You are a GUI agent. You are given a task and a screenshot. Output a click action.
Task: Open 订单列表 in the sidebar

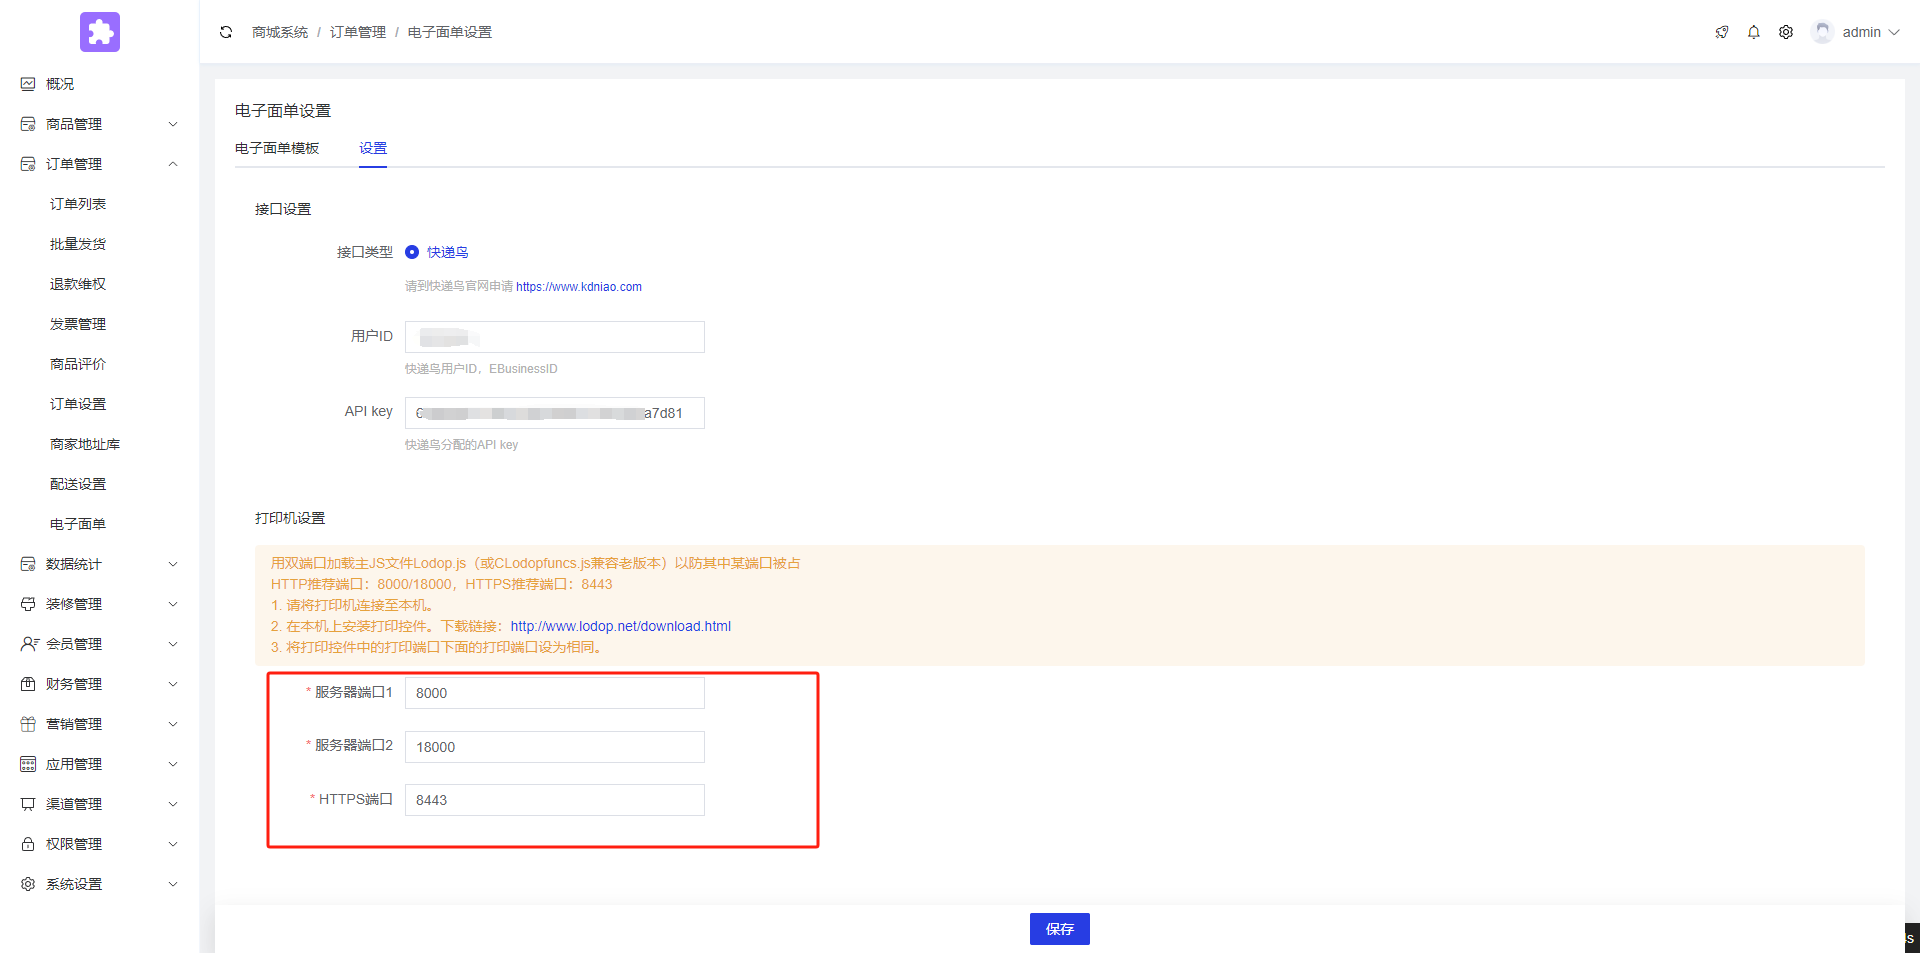(78, 204)
